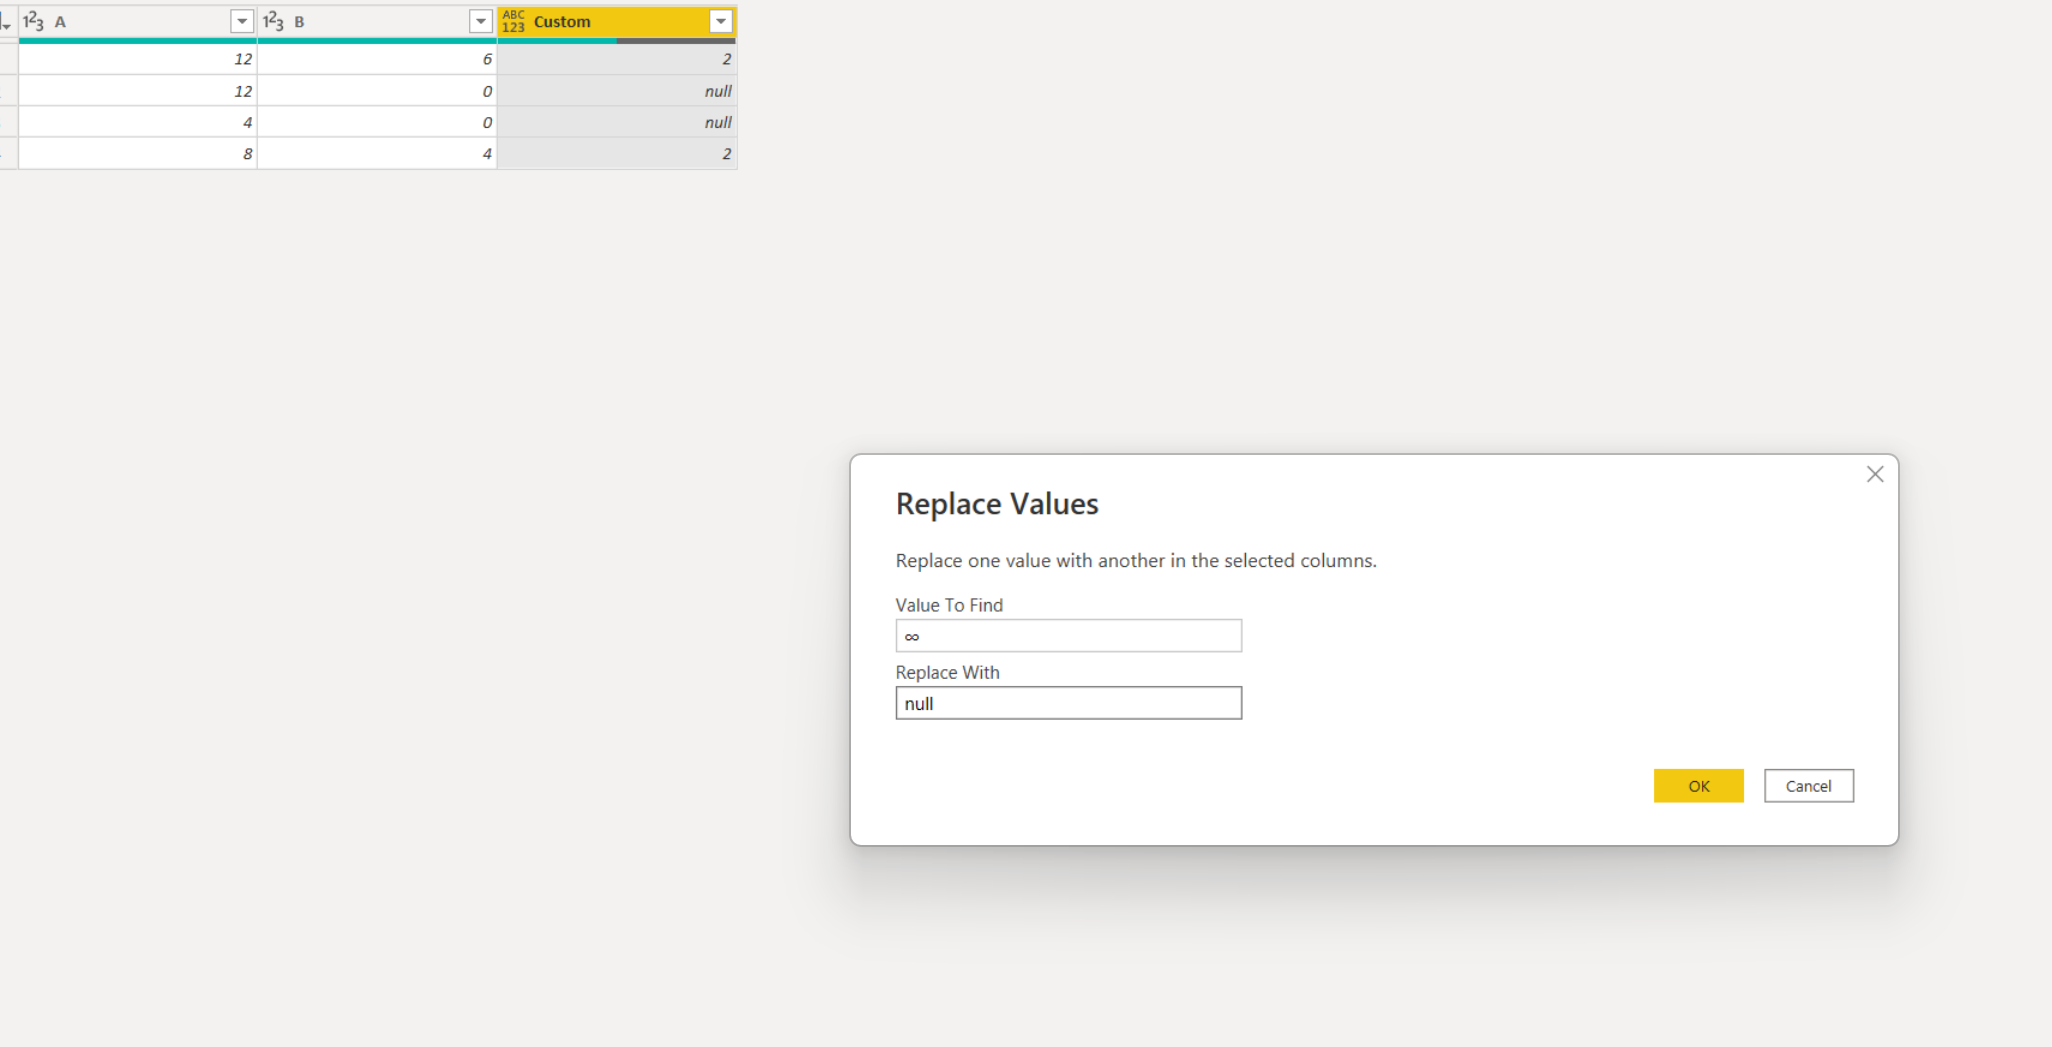The image size is (2052, 1047).
Task: Select first-row Custom cell with value 2
Action: (x=617, y=59)
